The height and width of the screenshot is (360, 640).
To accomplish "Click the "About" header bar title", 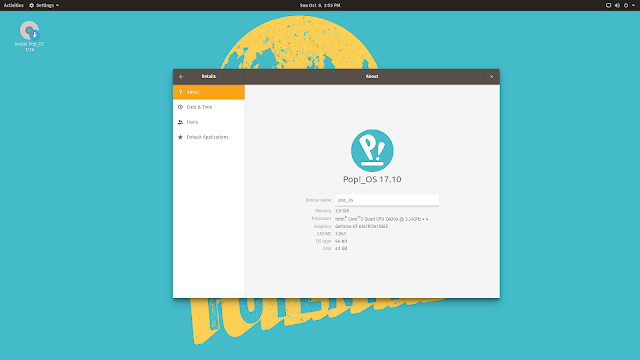I will pyautogui.click(x=372, y=76).
